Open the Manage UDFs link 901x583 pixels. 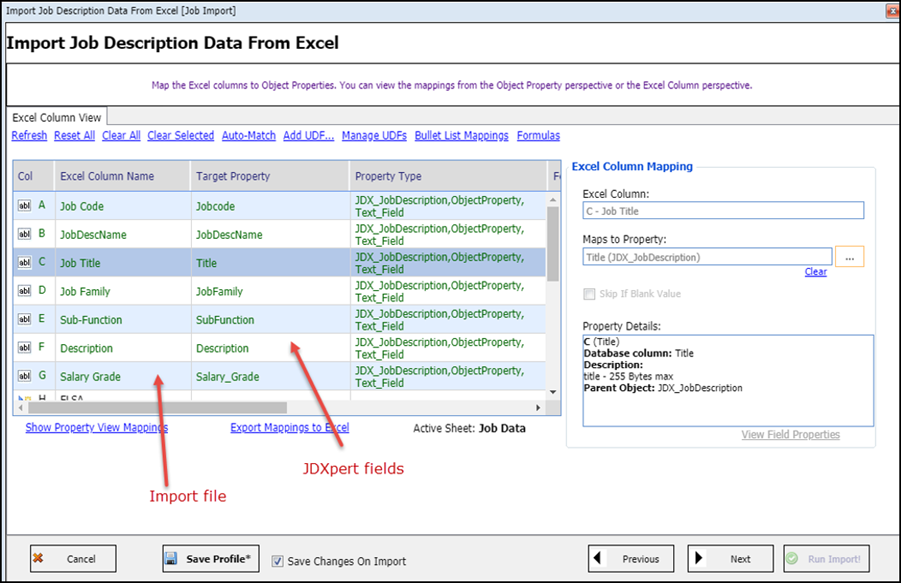pyautogui.click(x=374, y=136)
